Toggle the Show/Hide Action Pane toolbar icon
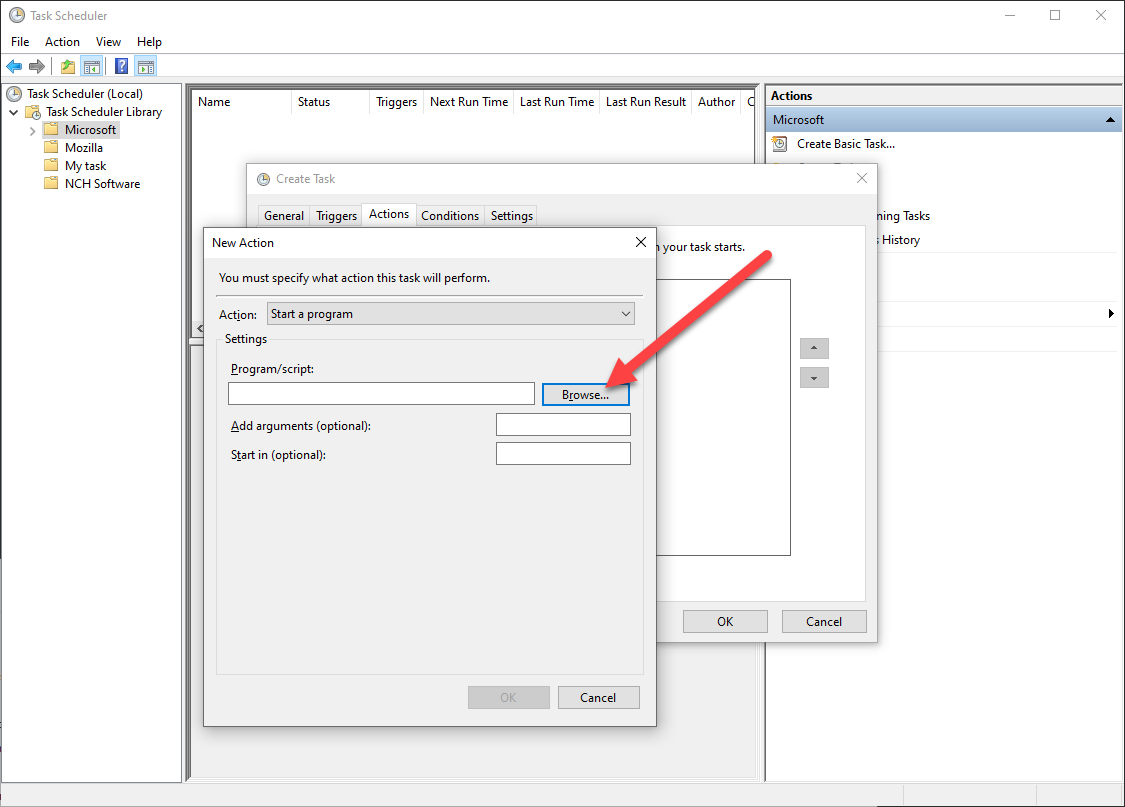 point(146,67)
